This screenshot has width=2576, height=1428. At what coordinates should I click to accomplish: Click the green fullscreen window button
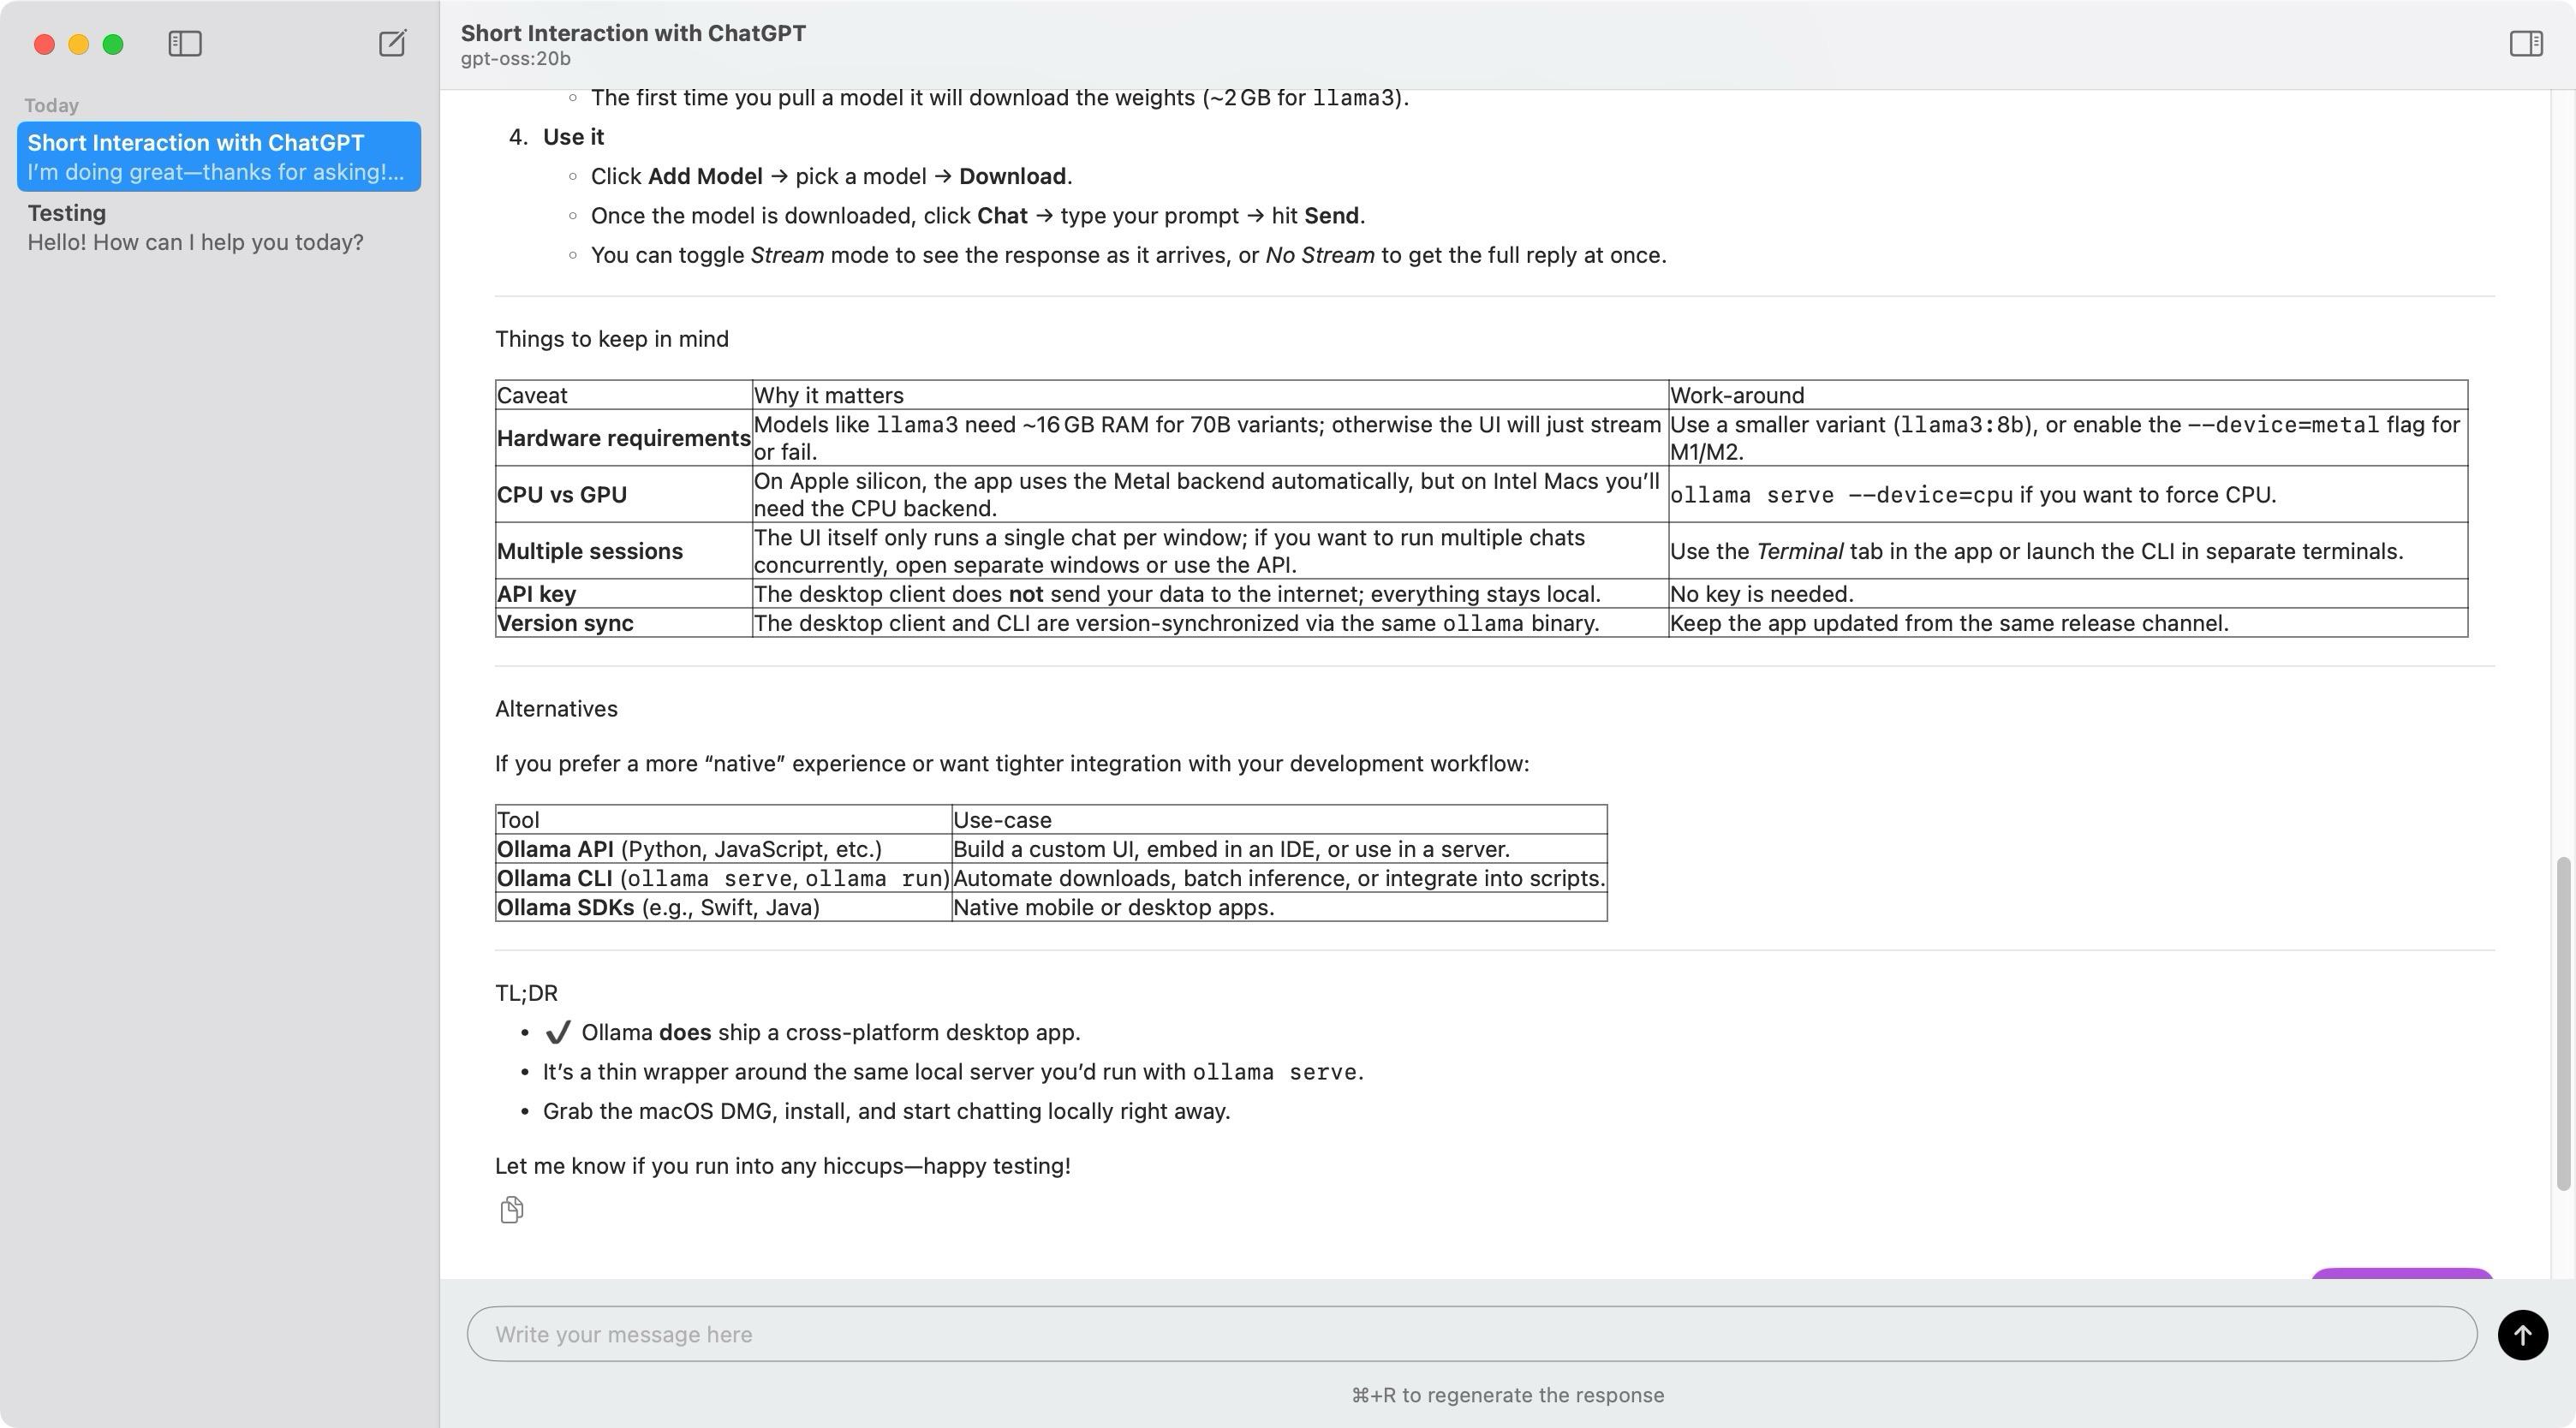(x=113, y=44)
